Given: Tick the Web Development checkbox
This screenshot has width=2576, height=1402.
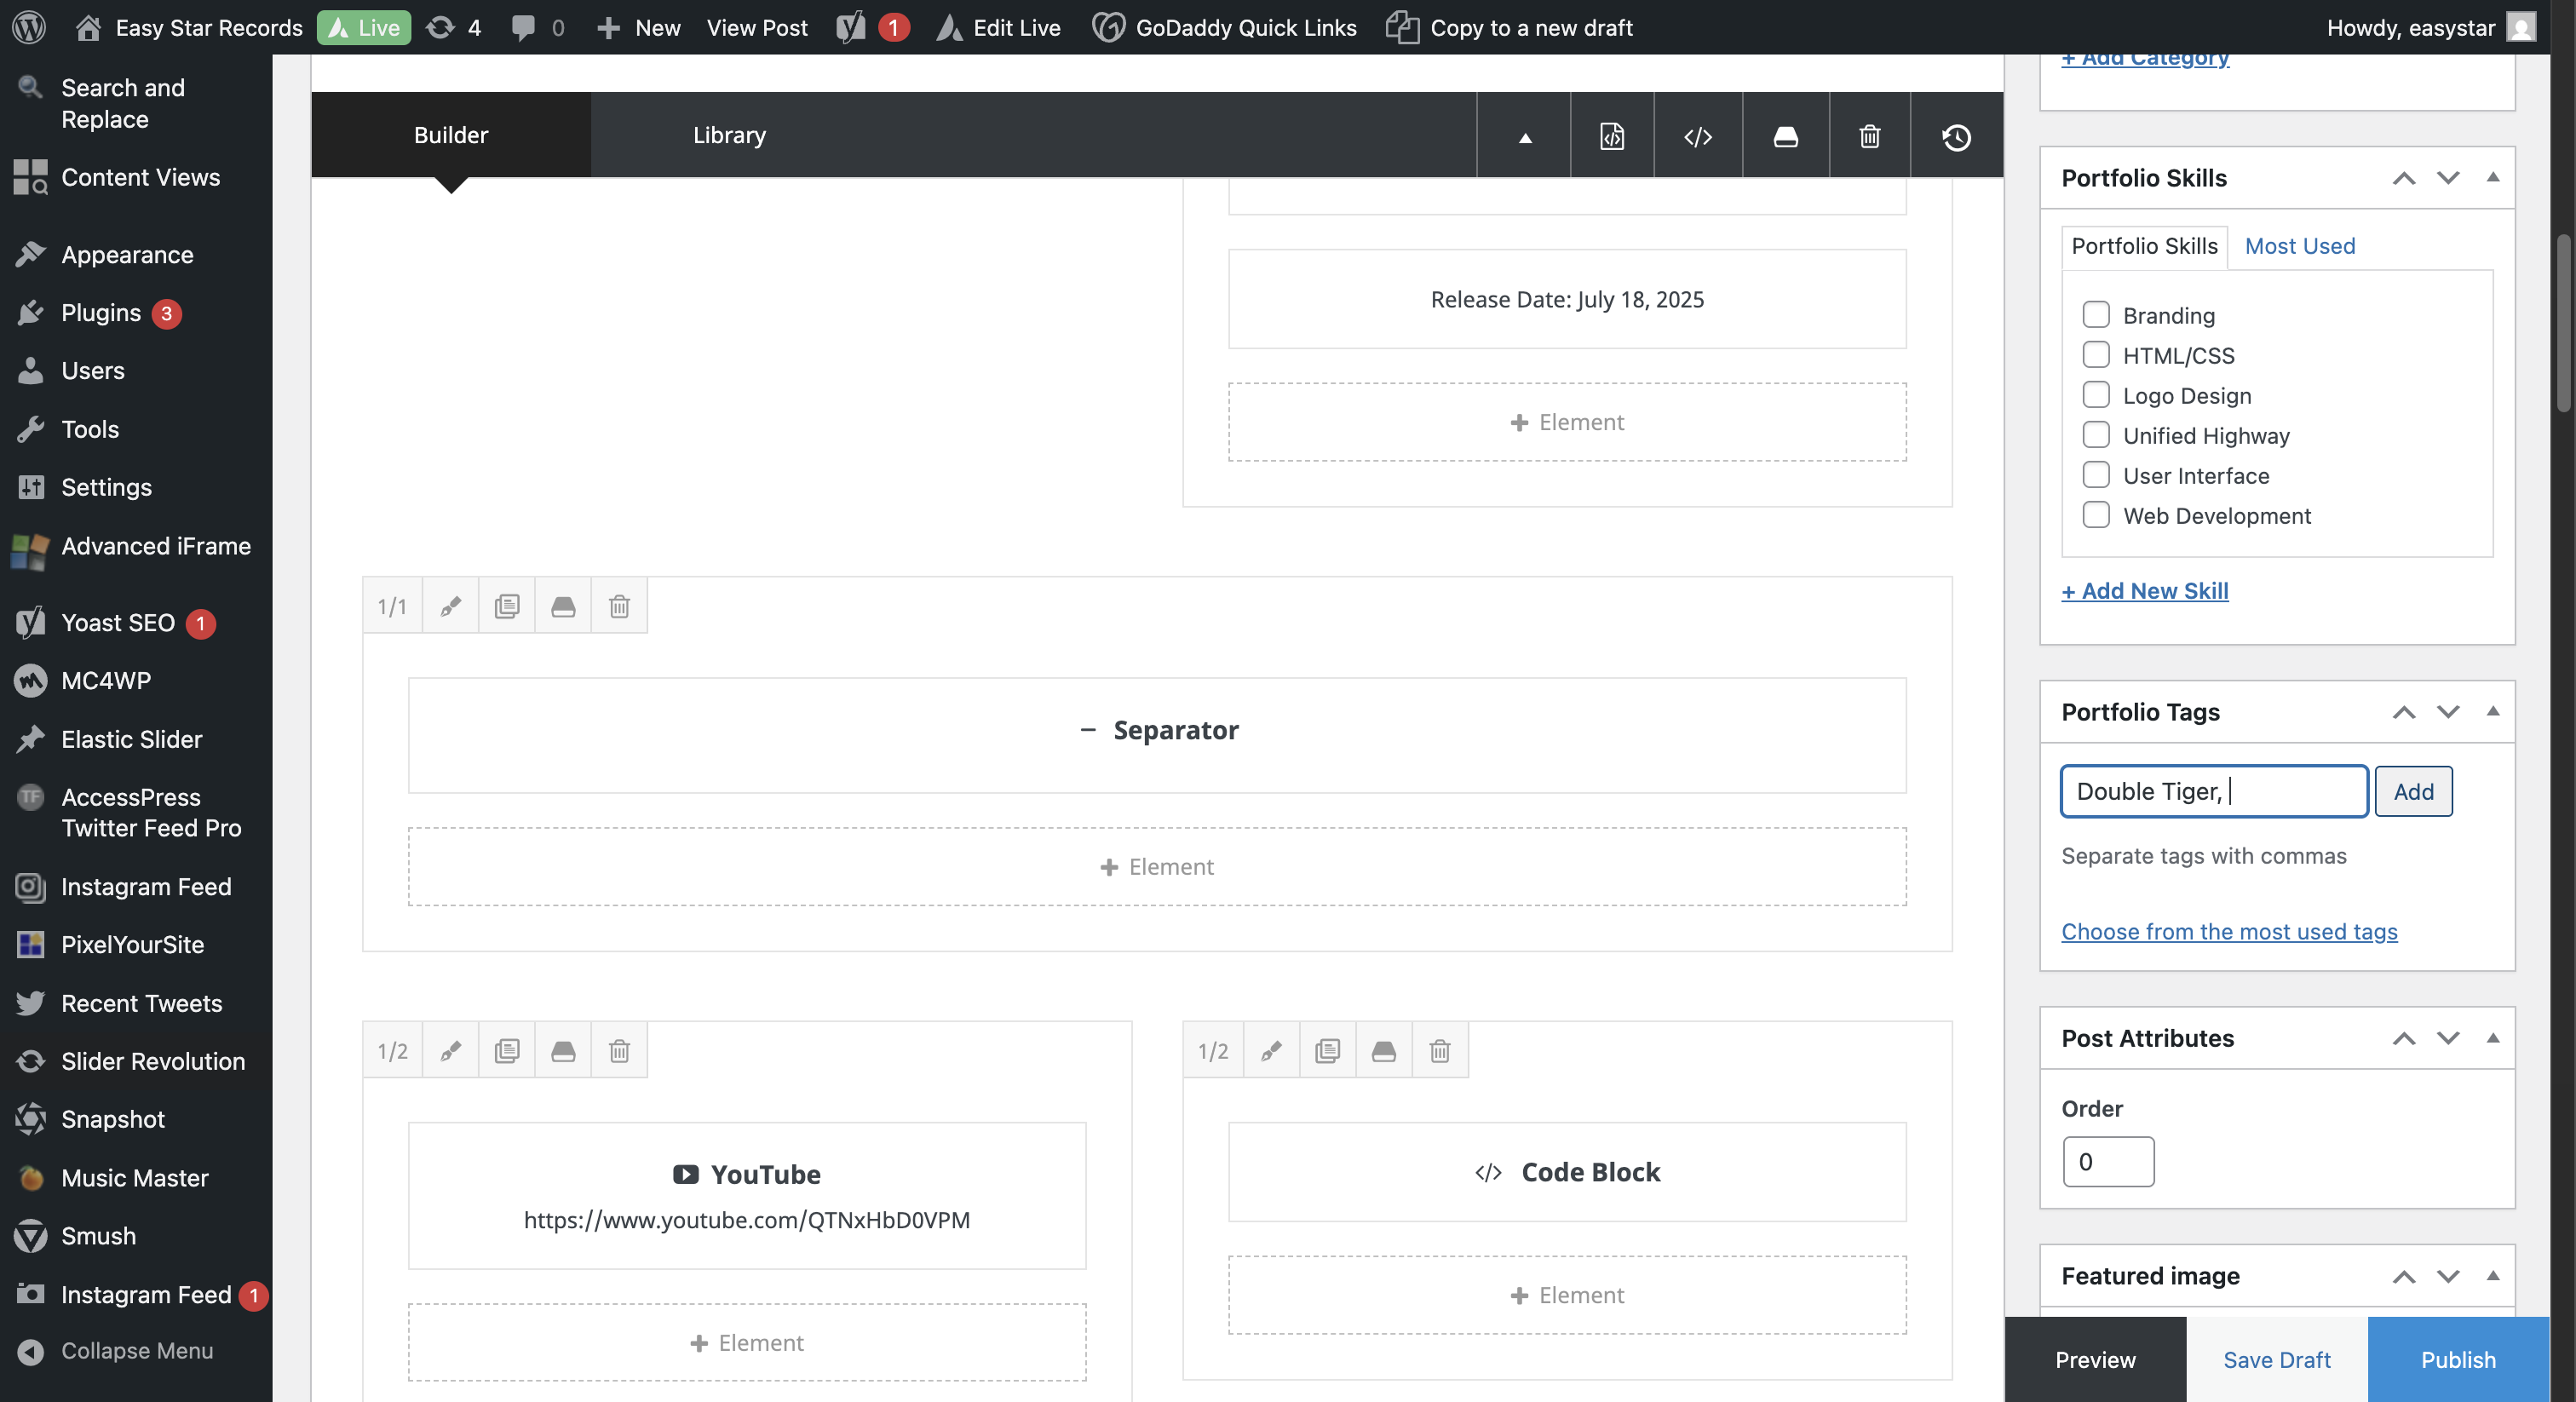Looking at the screenshot, I should 2095,515.
